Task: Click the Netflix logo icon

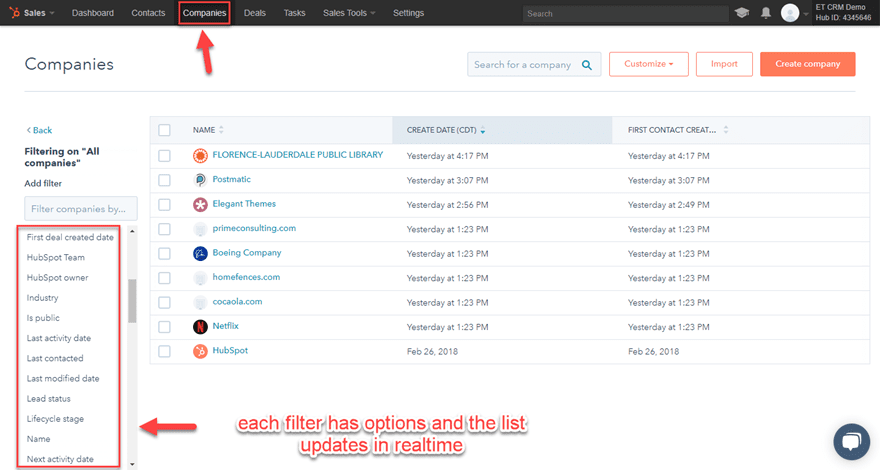Action: coord(200,326)
